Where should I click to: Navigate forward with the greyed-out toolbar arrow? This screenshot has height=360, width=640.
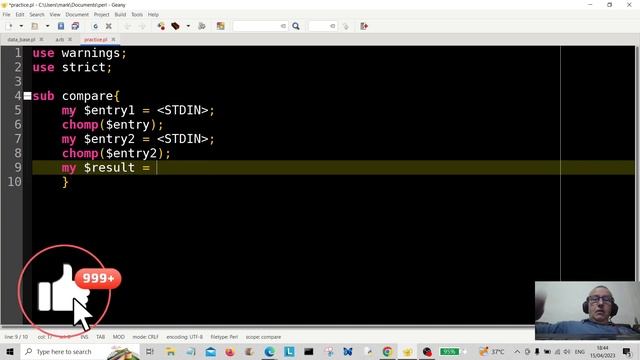click(x=142, y=26)
